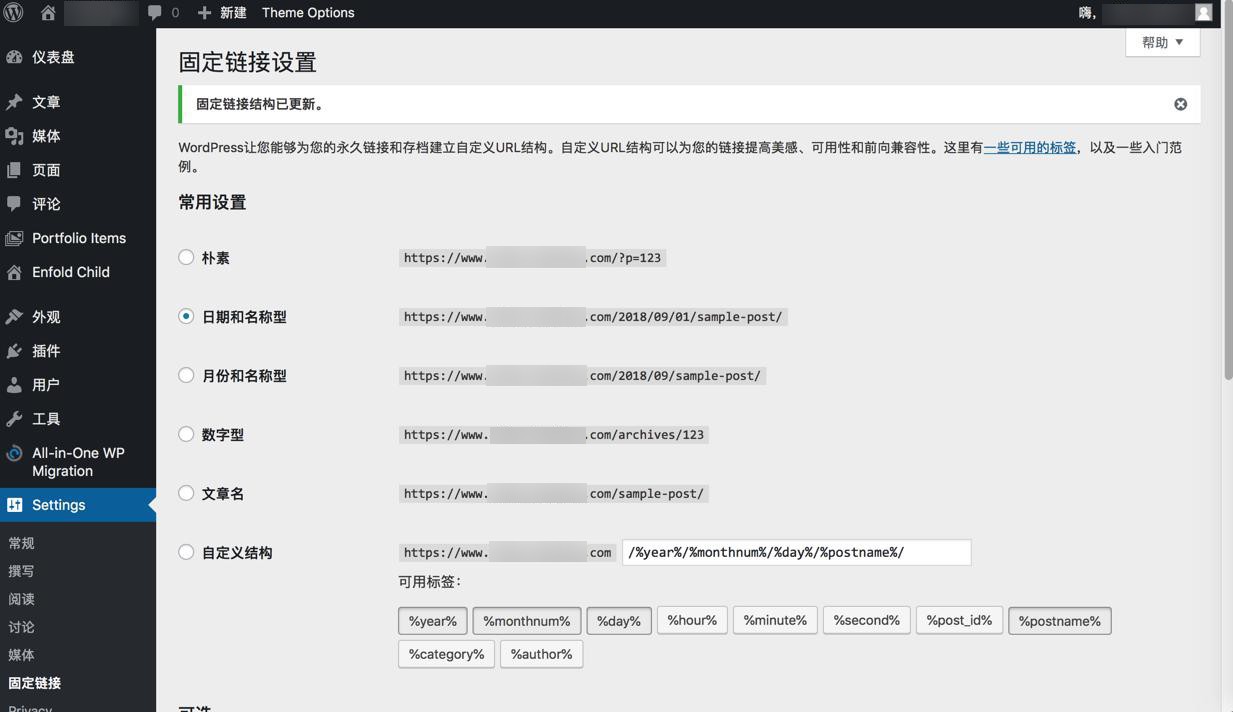Open Settings submenu Writing (撰写)
Viewport: 1233px width, 712px height.
tap(21, 571)
